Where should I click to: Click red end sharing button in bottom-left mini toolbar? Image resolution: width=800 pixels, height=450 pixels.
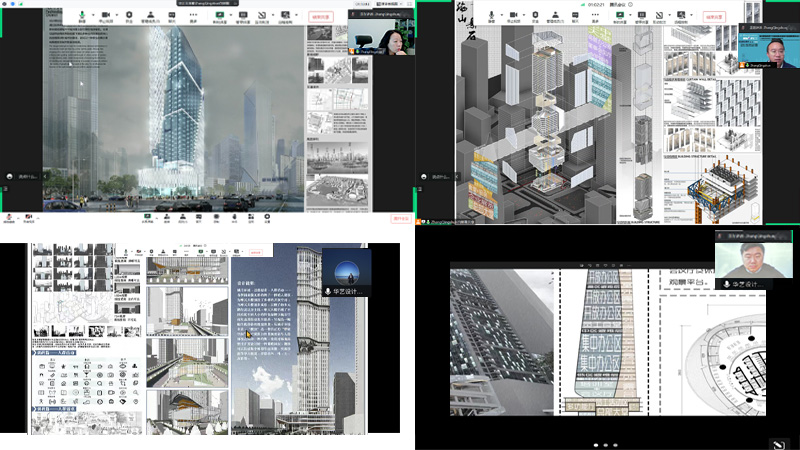point(256,252)
